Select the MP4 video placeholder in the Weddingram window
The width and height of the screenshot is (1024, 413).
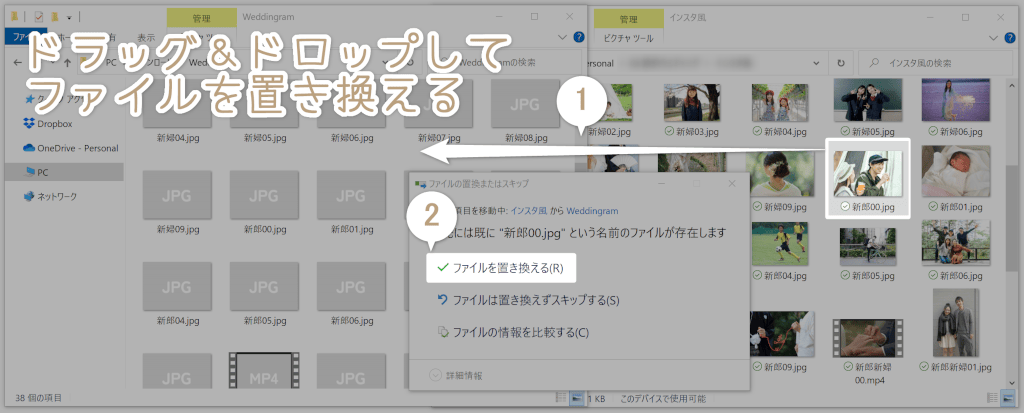click(x=264, y=370)
